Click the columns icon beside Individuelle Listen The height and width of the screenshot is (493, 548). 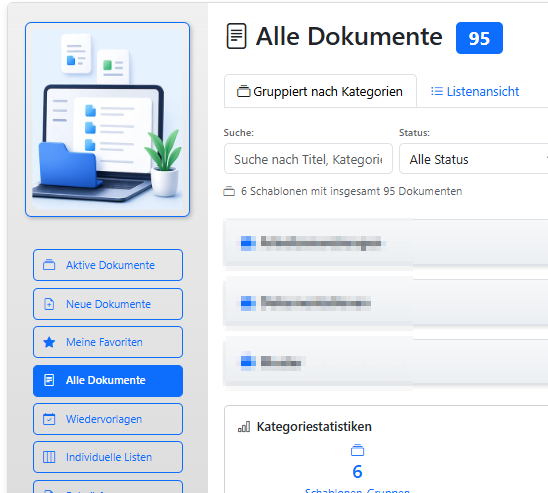point(49,457)
